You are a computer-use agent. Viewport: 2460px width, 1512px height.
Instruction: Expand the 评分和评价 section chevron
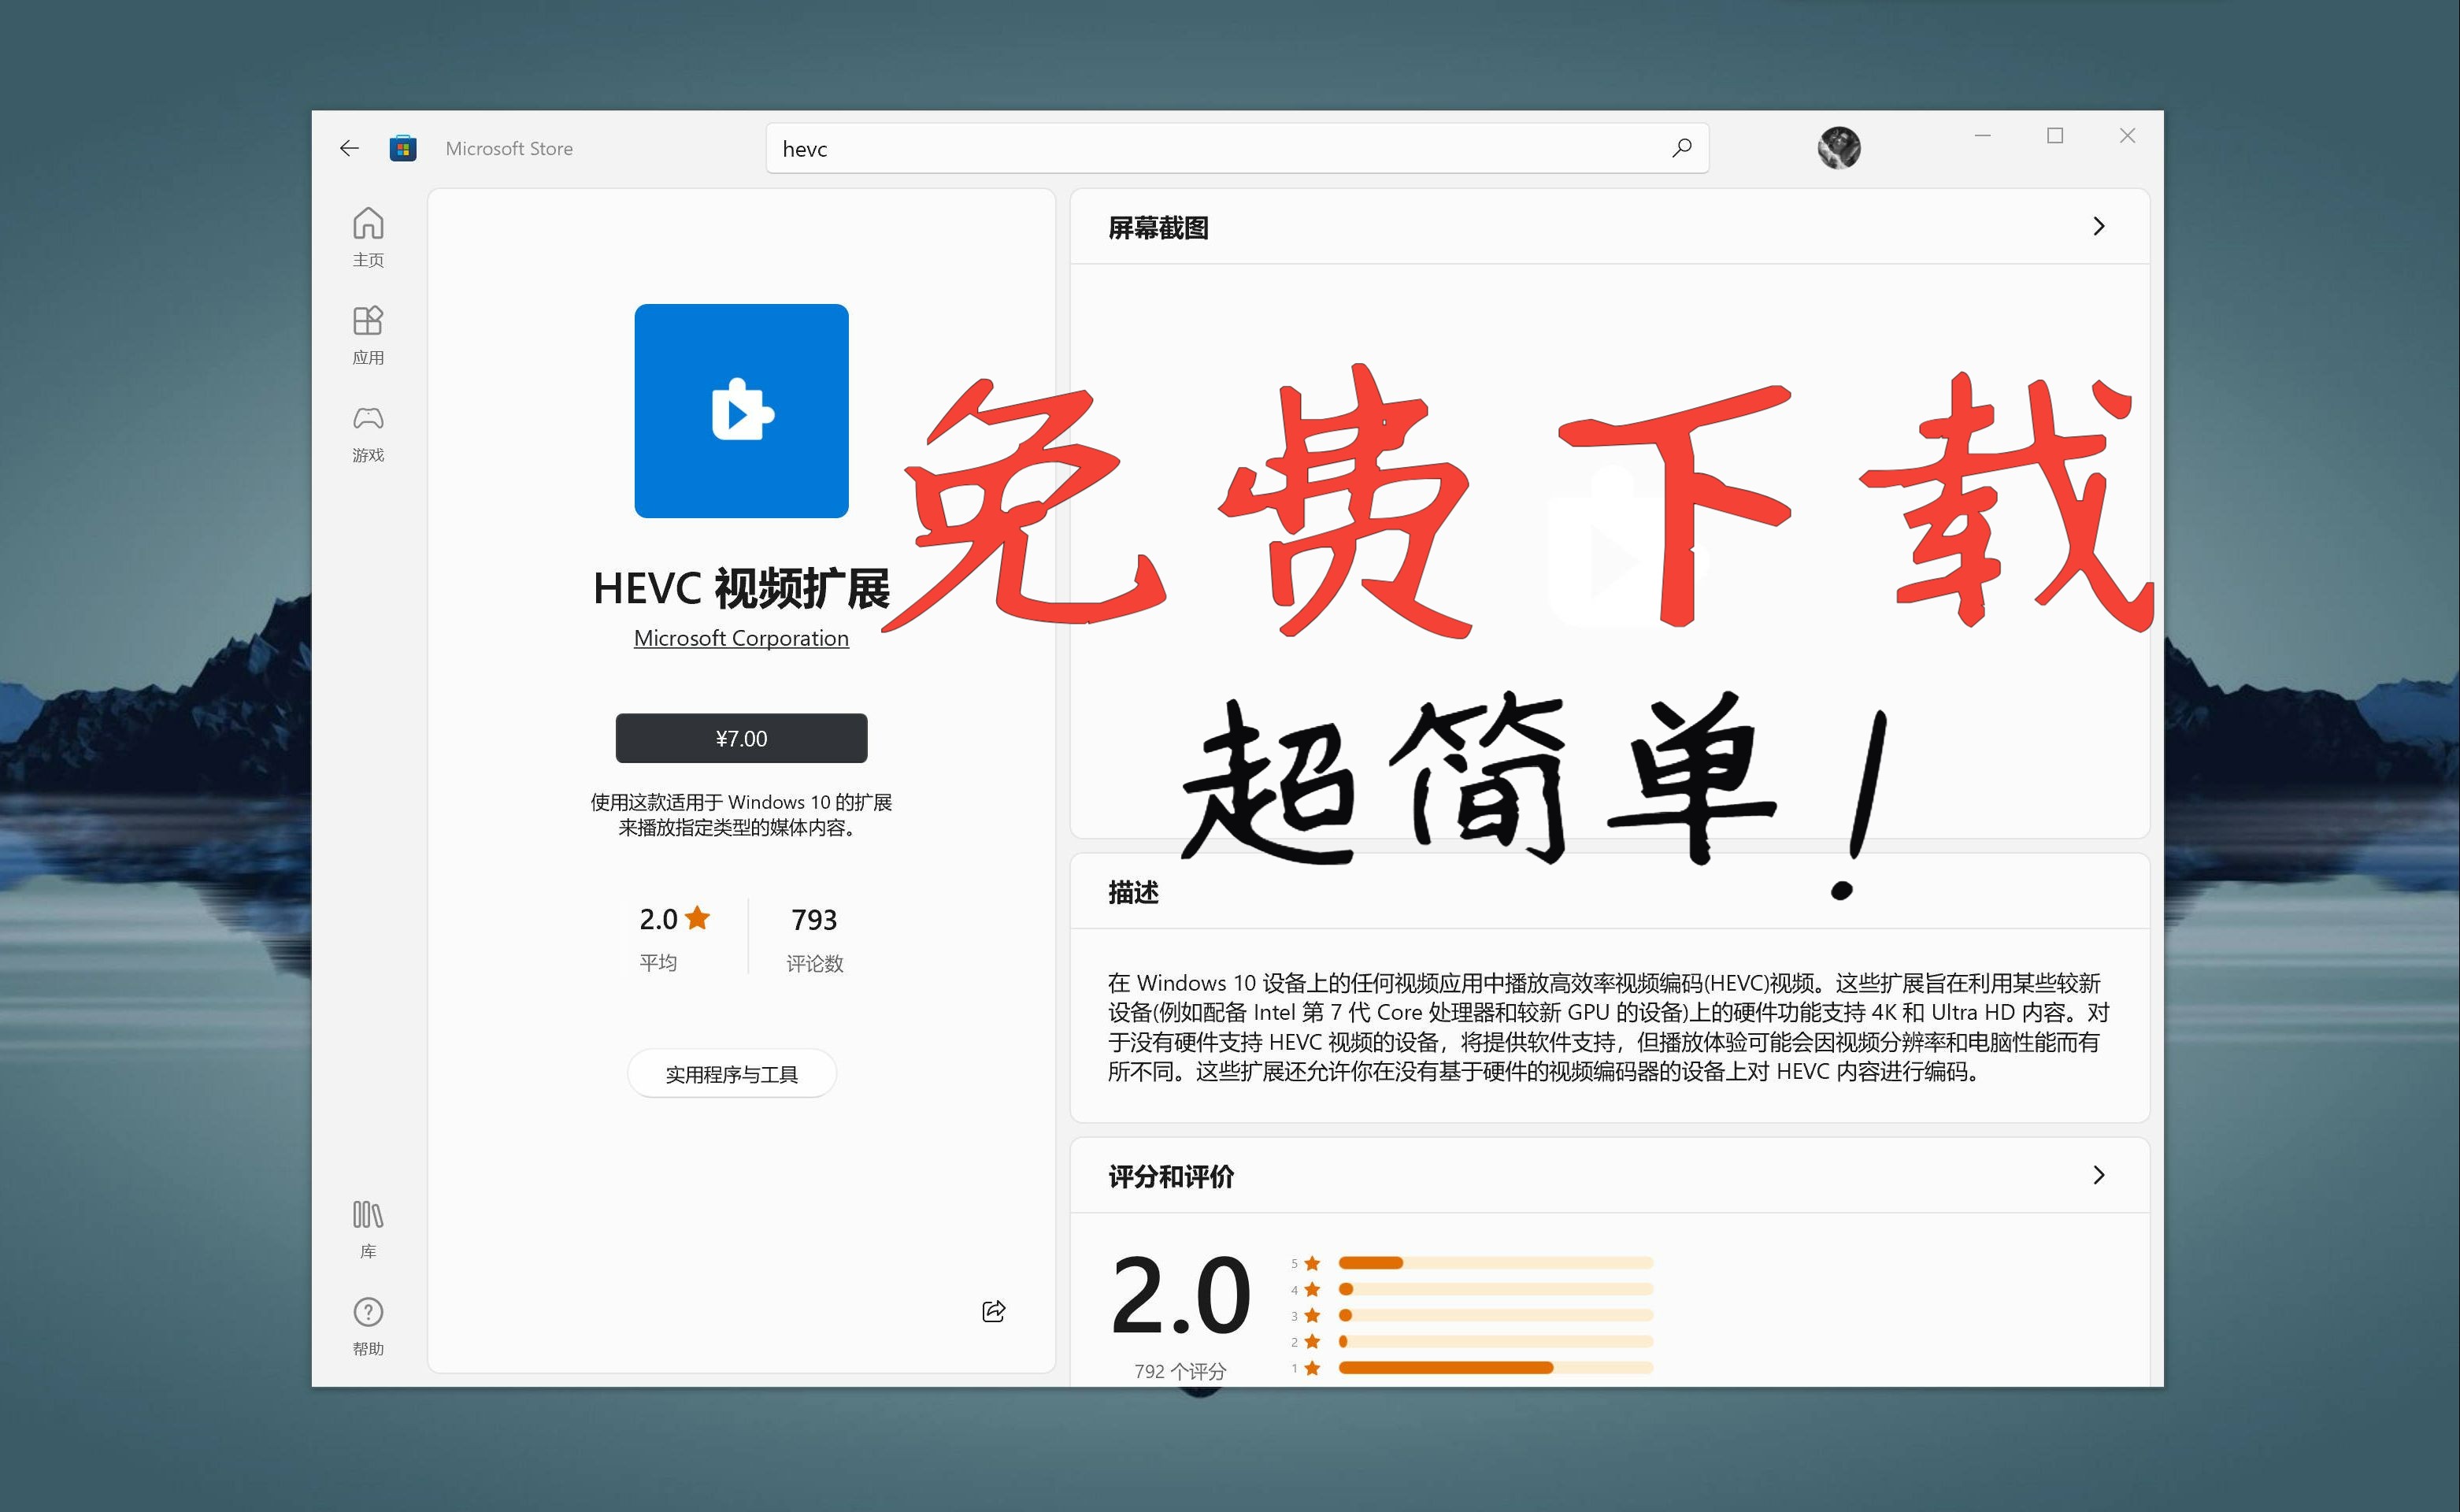tap(2098, 1175)
